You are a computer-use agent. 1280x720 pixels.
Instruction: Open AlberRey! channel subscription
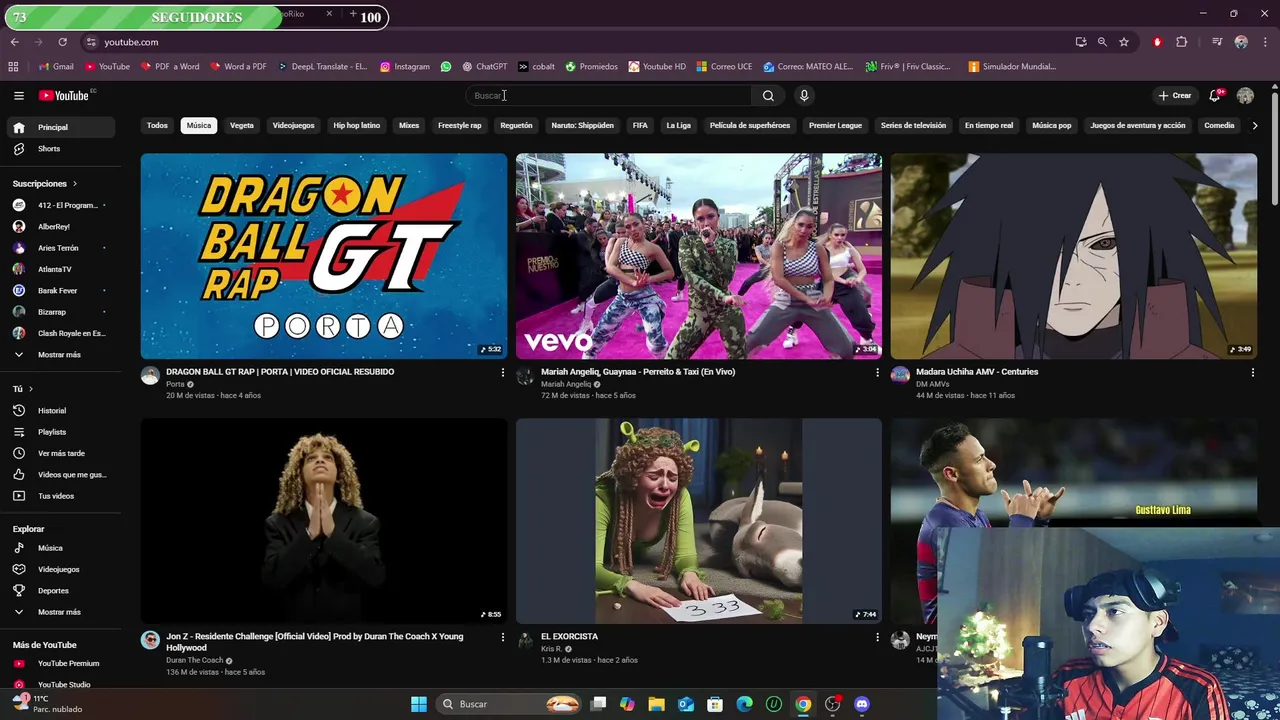coord(60,226)
